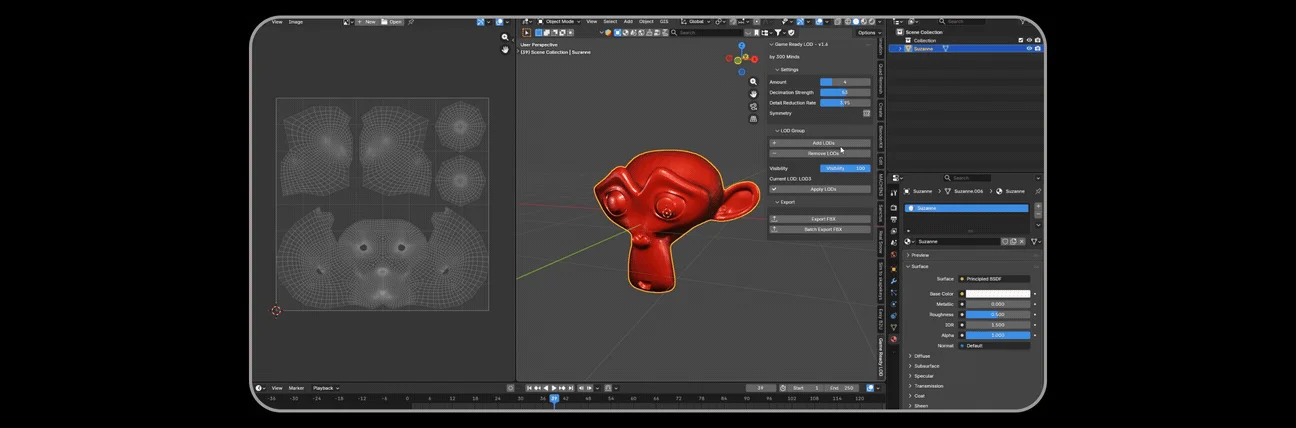Open the Object menu in the 3D viewport header
This screenshot has width=1296, height=428.
coord(646,21)
